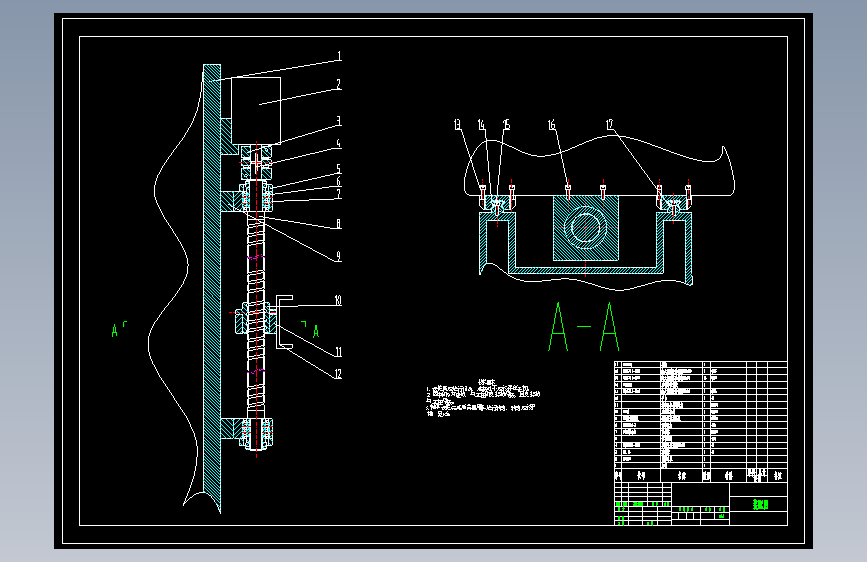The height and width of the screenshot is (562, 867).
Task: Click part number label 11
Action: pyautogui.click(x=338, y=352)
